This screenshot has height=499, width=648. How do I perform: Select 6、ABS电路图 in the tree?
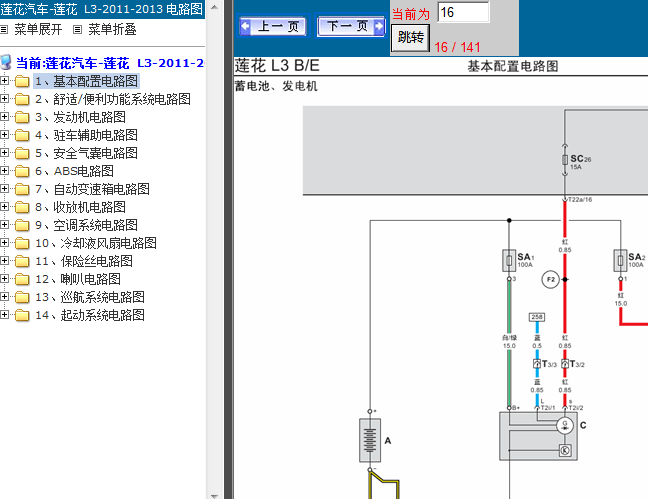(74, 171)
